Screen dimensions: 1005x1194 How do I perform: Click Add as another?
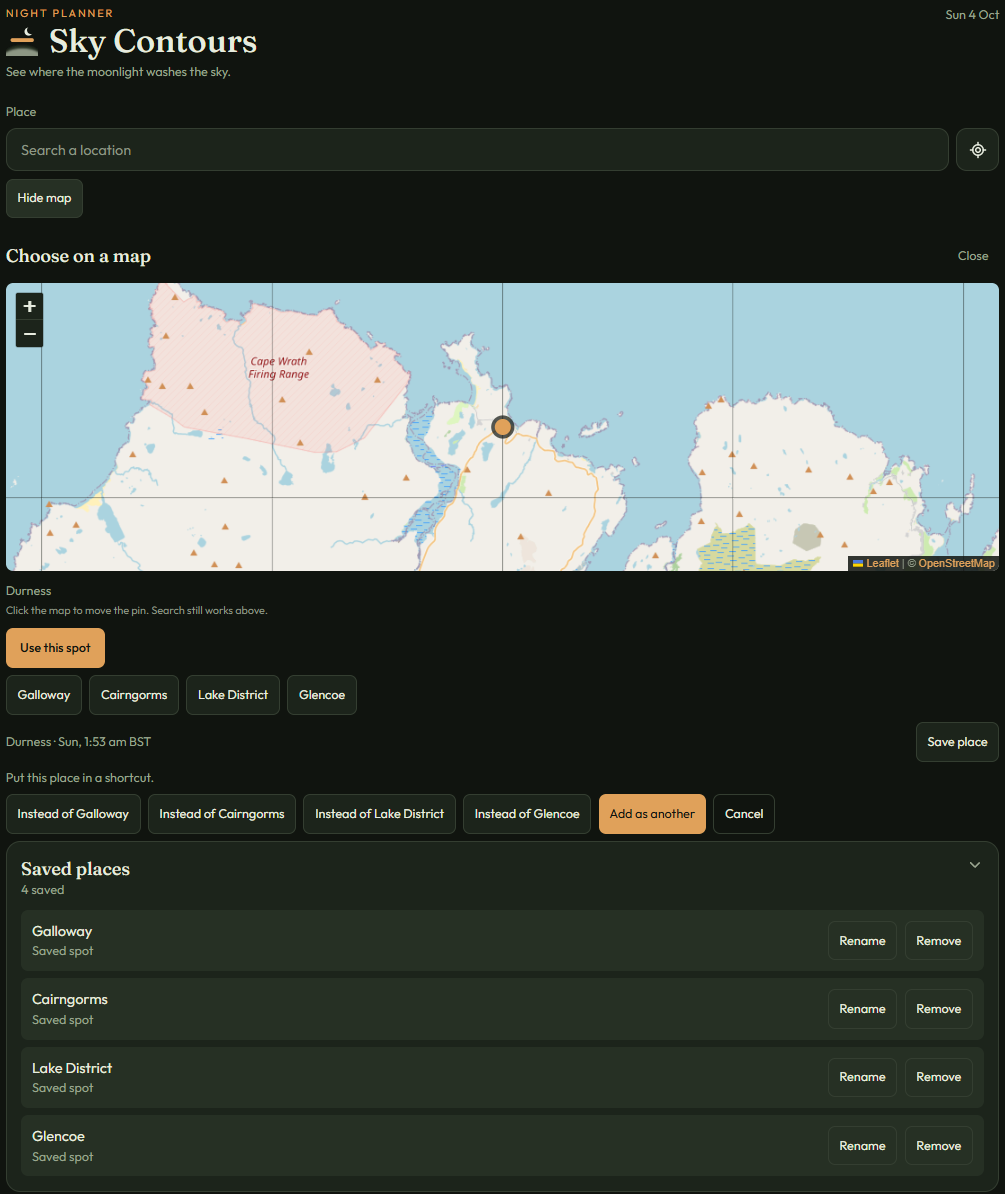[x=652, y=814]
